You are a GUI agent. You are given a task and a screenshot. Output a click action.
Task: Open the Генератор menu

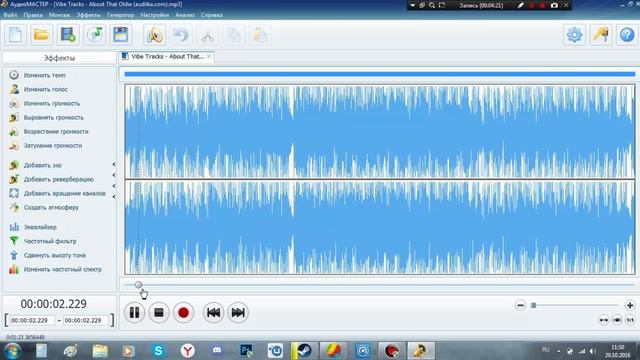pos(120,15)
